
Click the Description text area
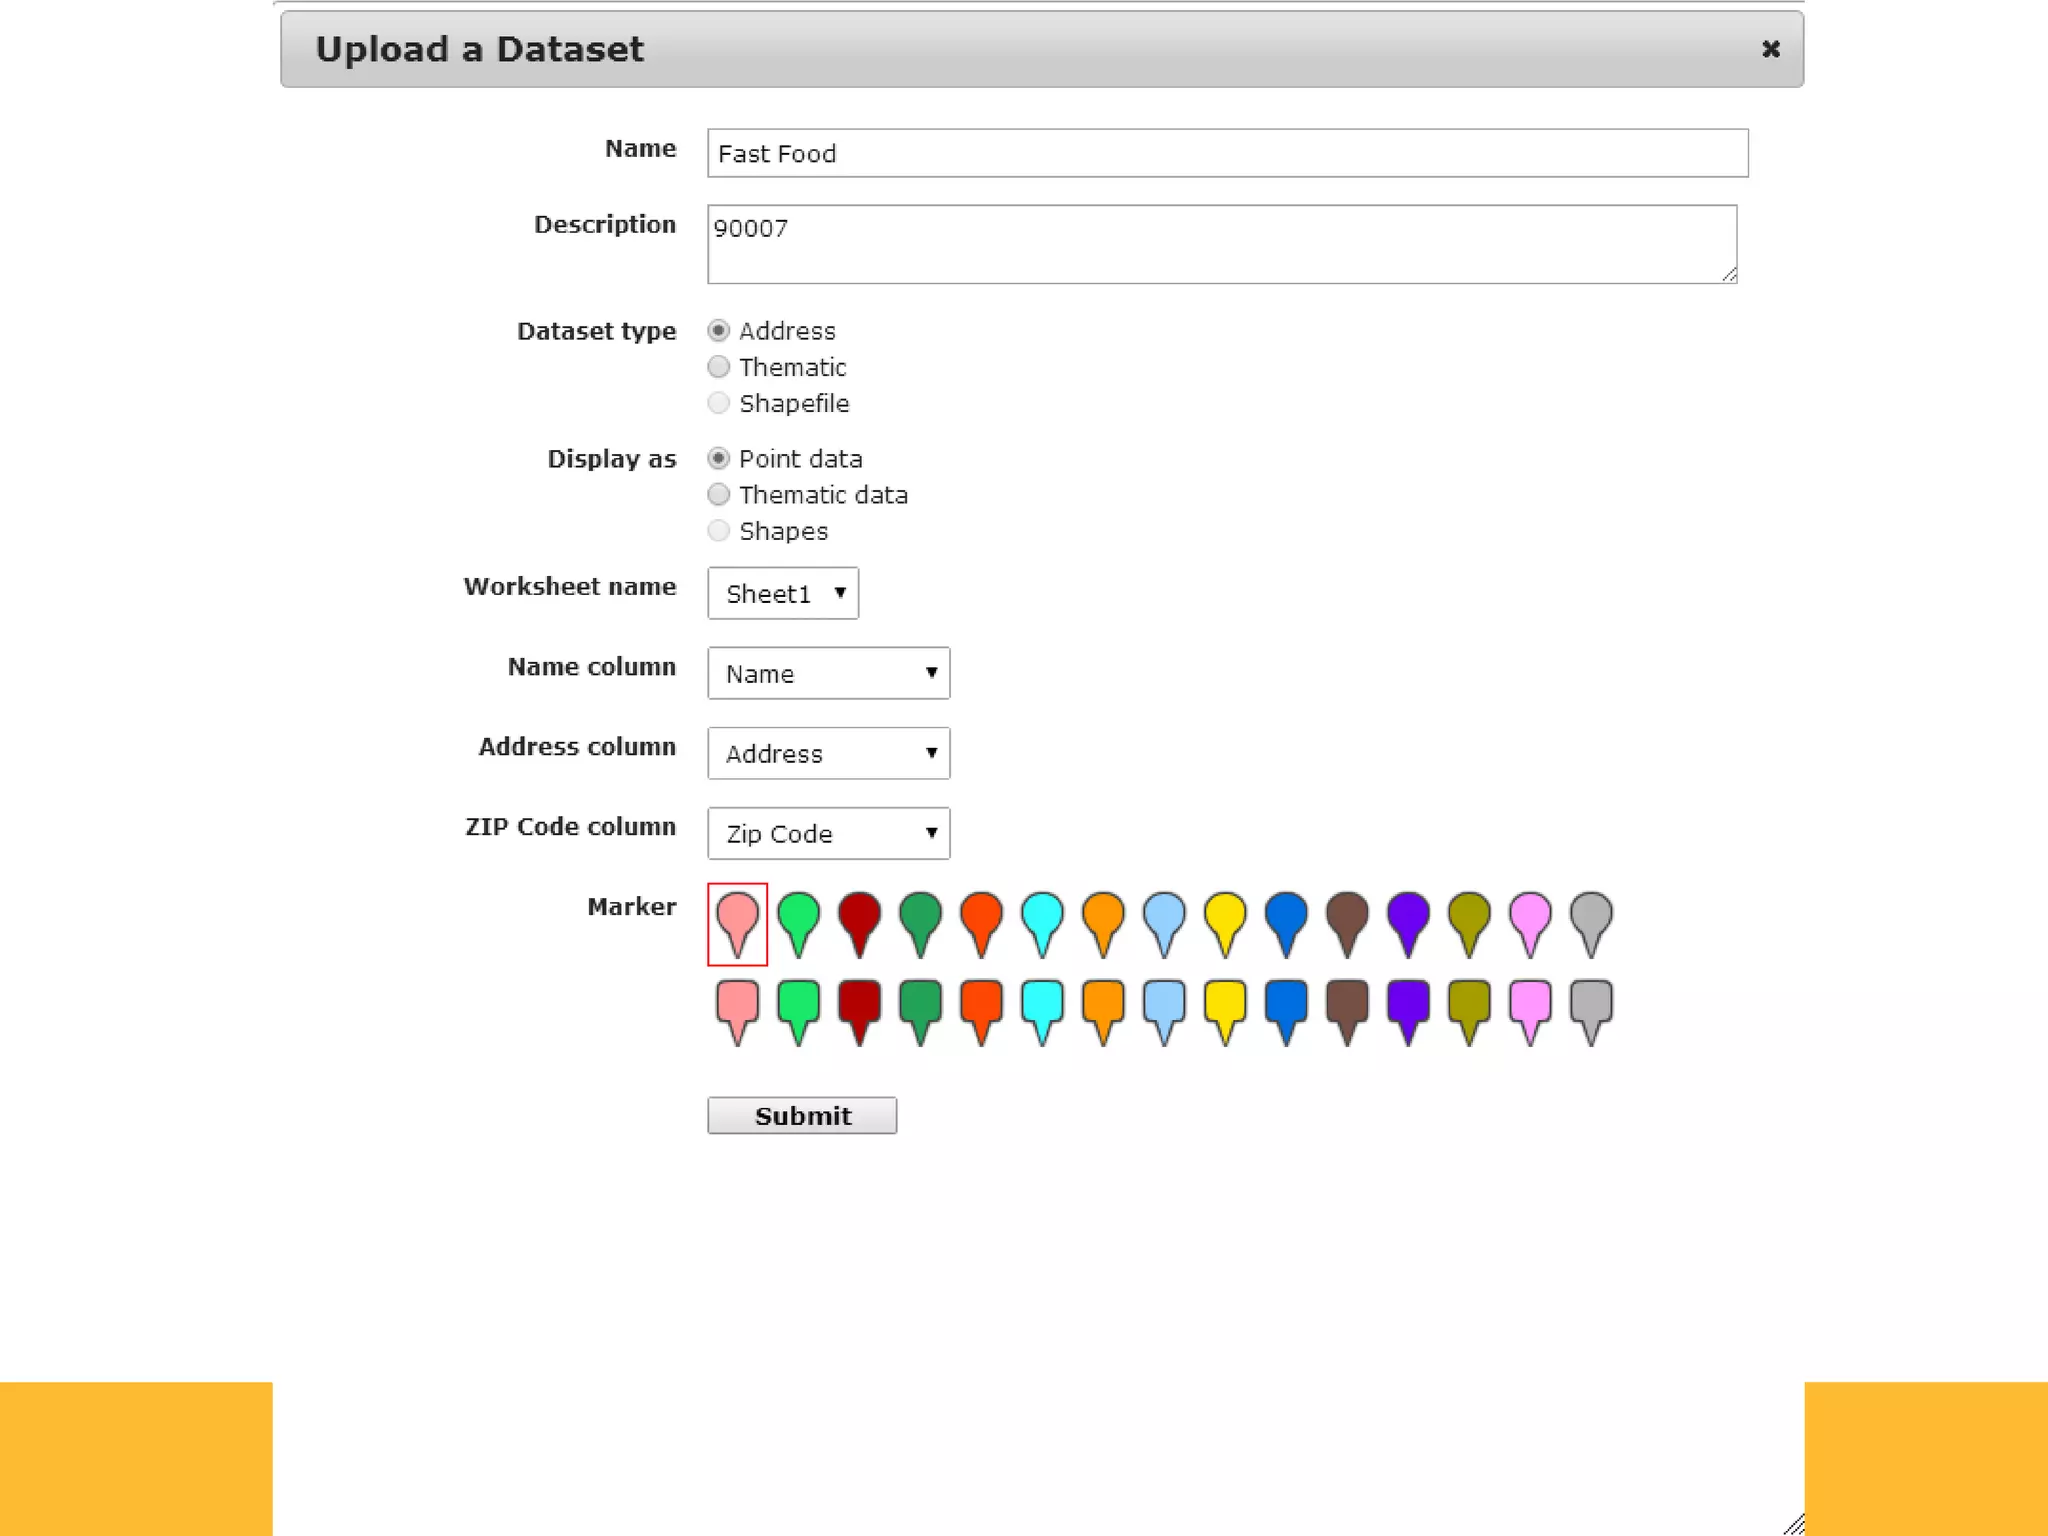click(1221, 244)
